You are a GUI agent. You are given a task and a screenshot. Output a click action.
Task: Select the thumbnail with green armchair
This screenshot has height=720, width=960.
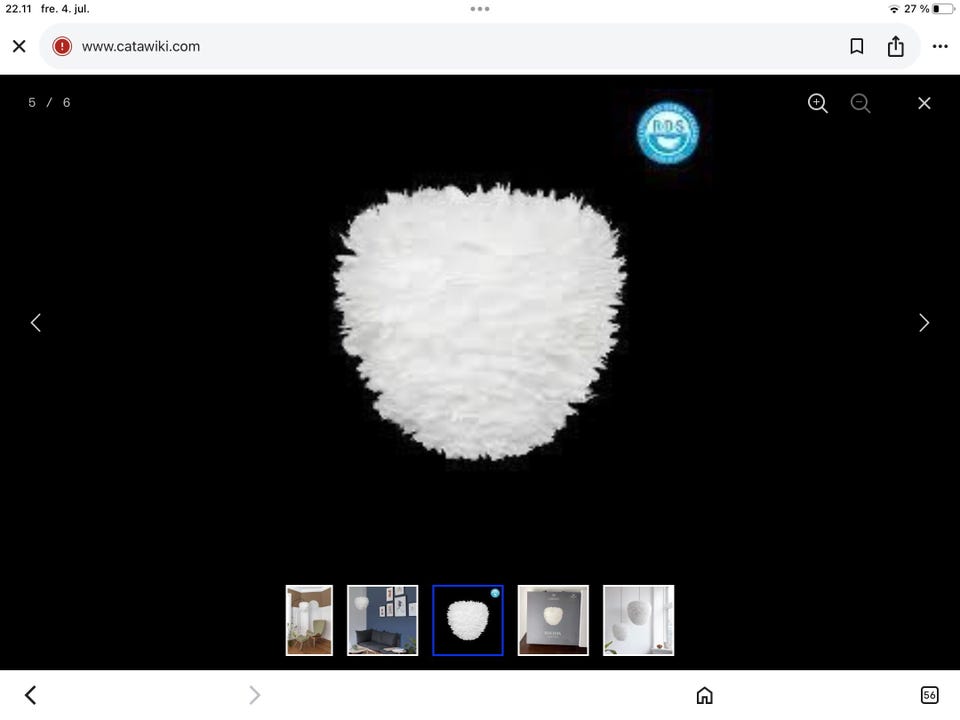tap(309, 620)
